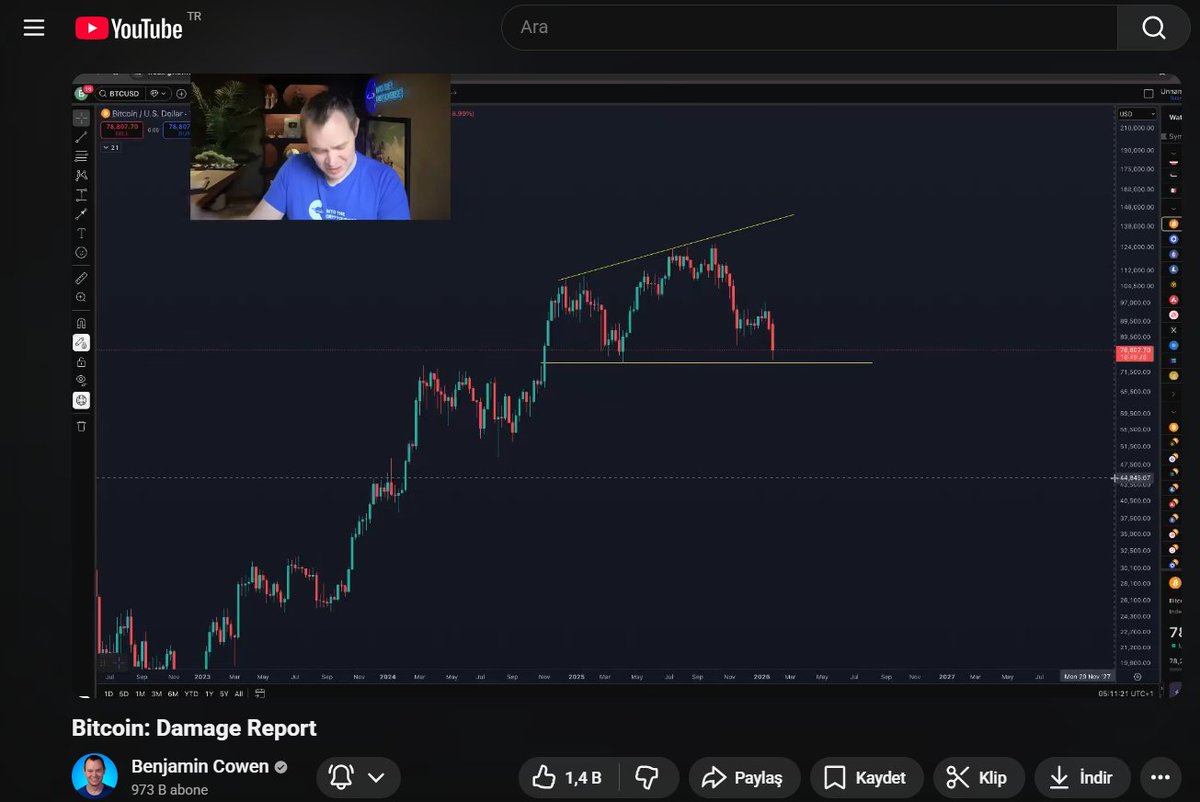
Task: Click the red SELL price button
Action: click(121, 130)
